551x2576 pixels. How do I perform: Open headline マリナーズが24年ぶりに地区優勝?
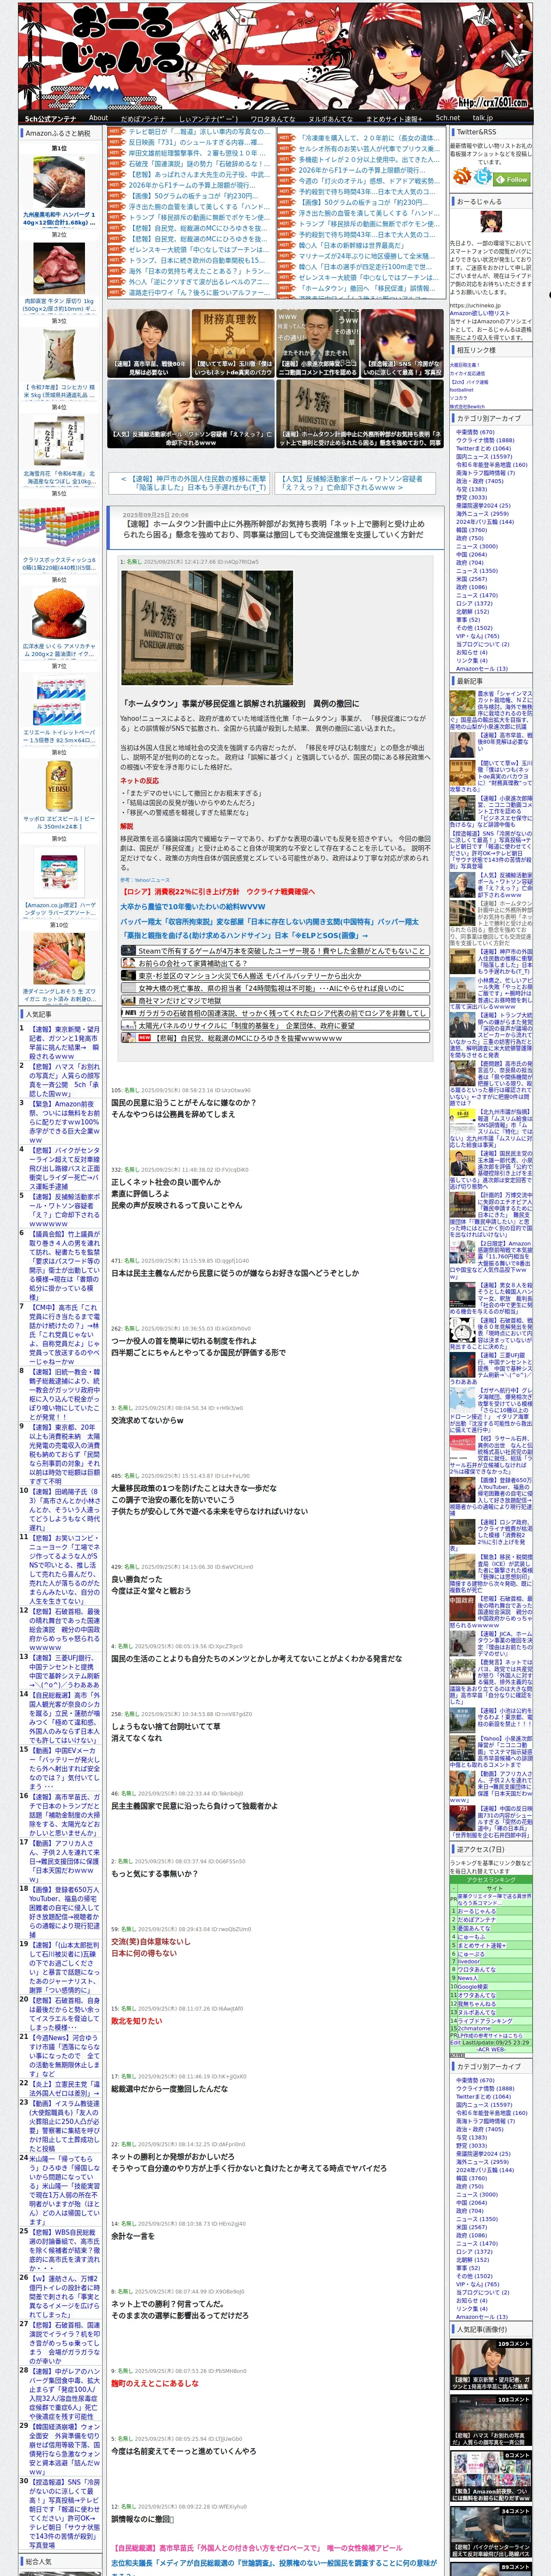(x=365, y=256)
